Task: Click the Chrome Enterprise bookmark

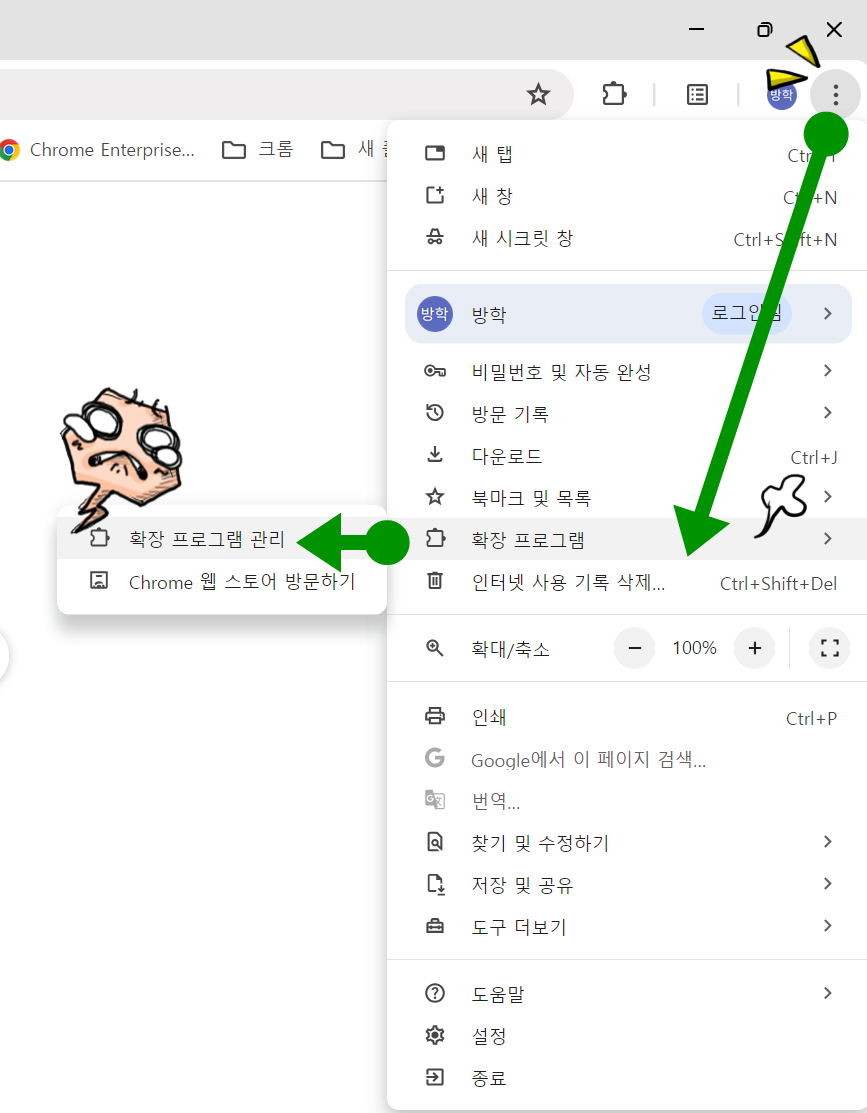Action: click(100, 149)
